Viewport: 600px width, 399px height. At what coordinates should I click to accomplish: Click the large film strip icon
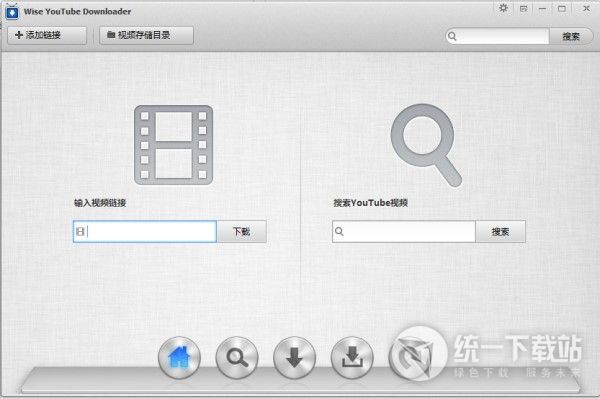click(x=173, y=145)
